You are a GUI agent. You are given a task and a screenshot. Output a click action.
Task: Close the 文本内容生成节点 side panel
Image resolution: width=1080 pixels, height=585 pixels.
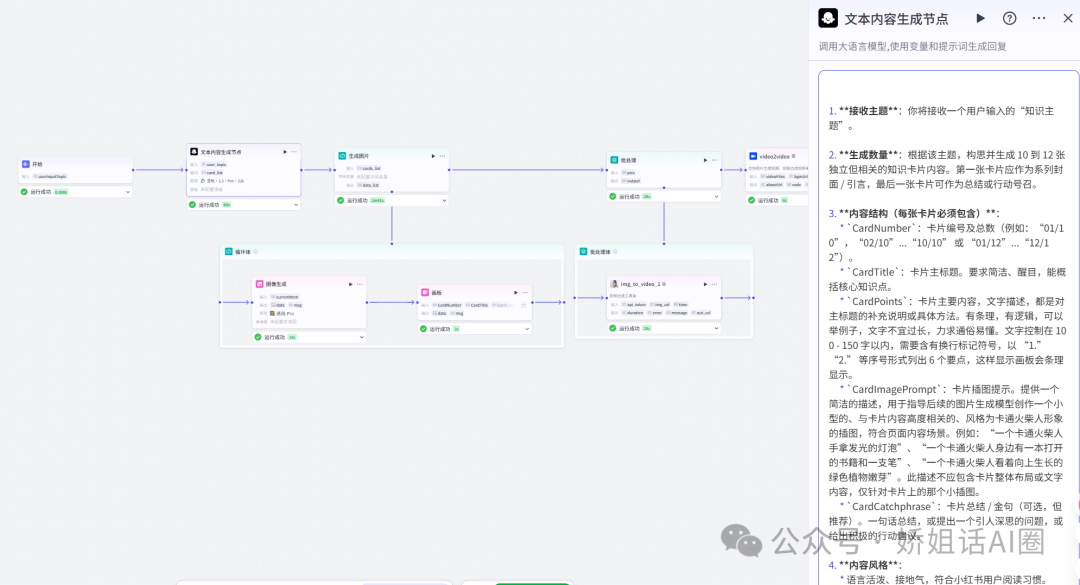pos(1068,19)
